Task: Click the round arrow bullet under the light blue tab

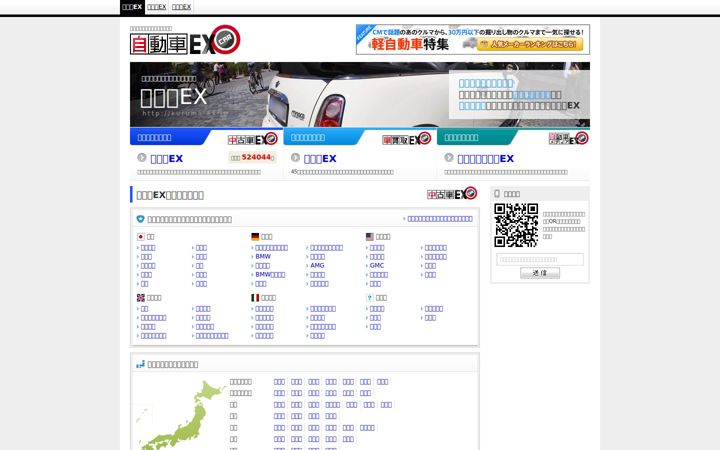Action: point(295,158)
